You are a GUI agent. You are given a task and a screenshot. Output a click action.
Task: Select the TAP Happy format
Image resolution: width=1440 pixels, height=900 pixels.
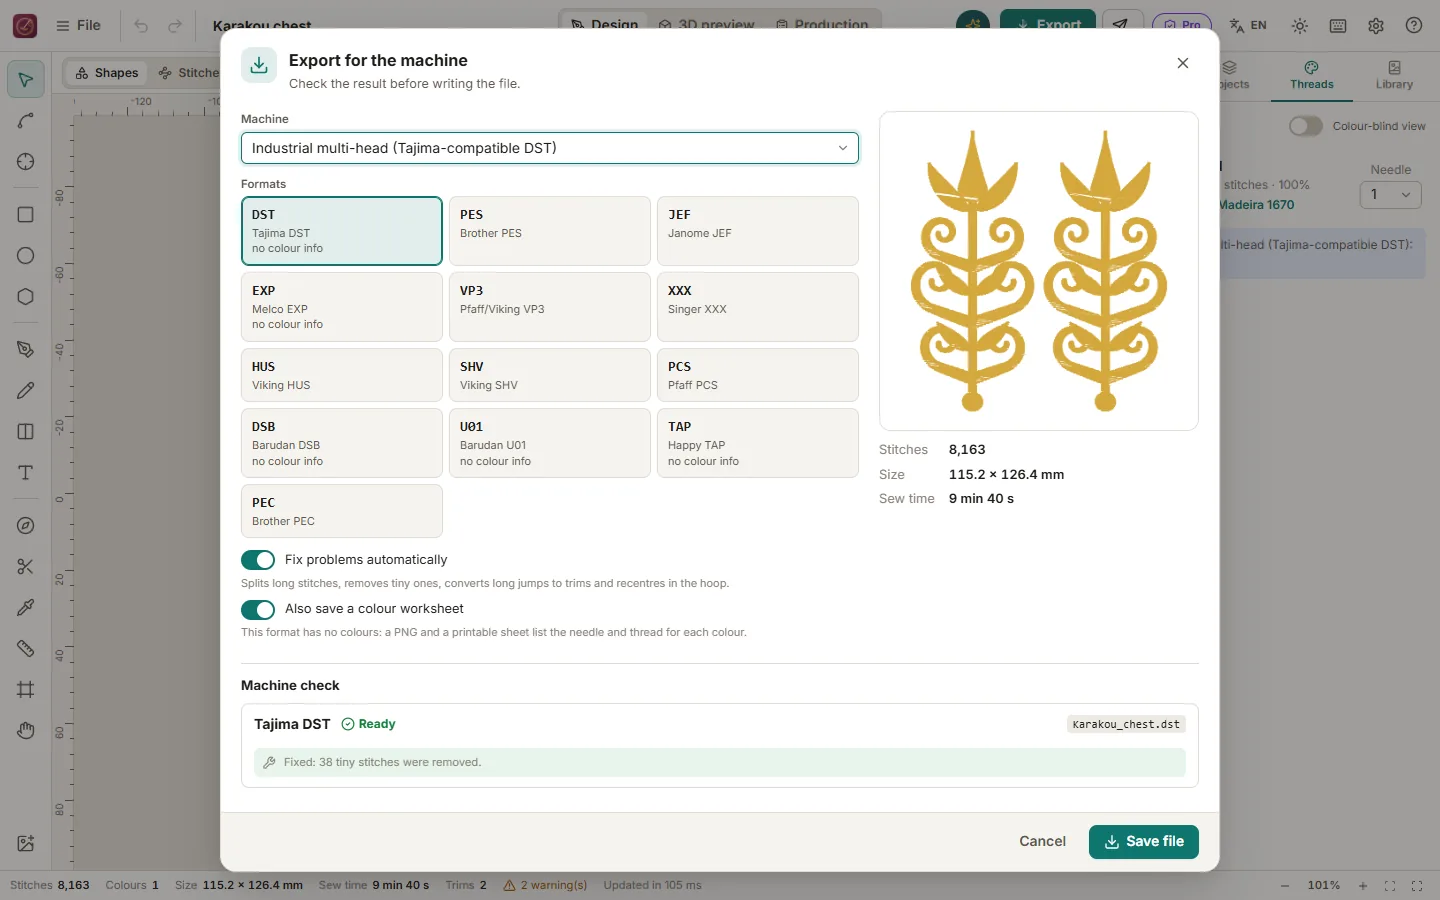coord(758,443)
